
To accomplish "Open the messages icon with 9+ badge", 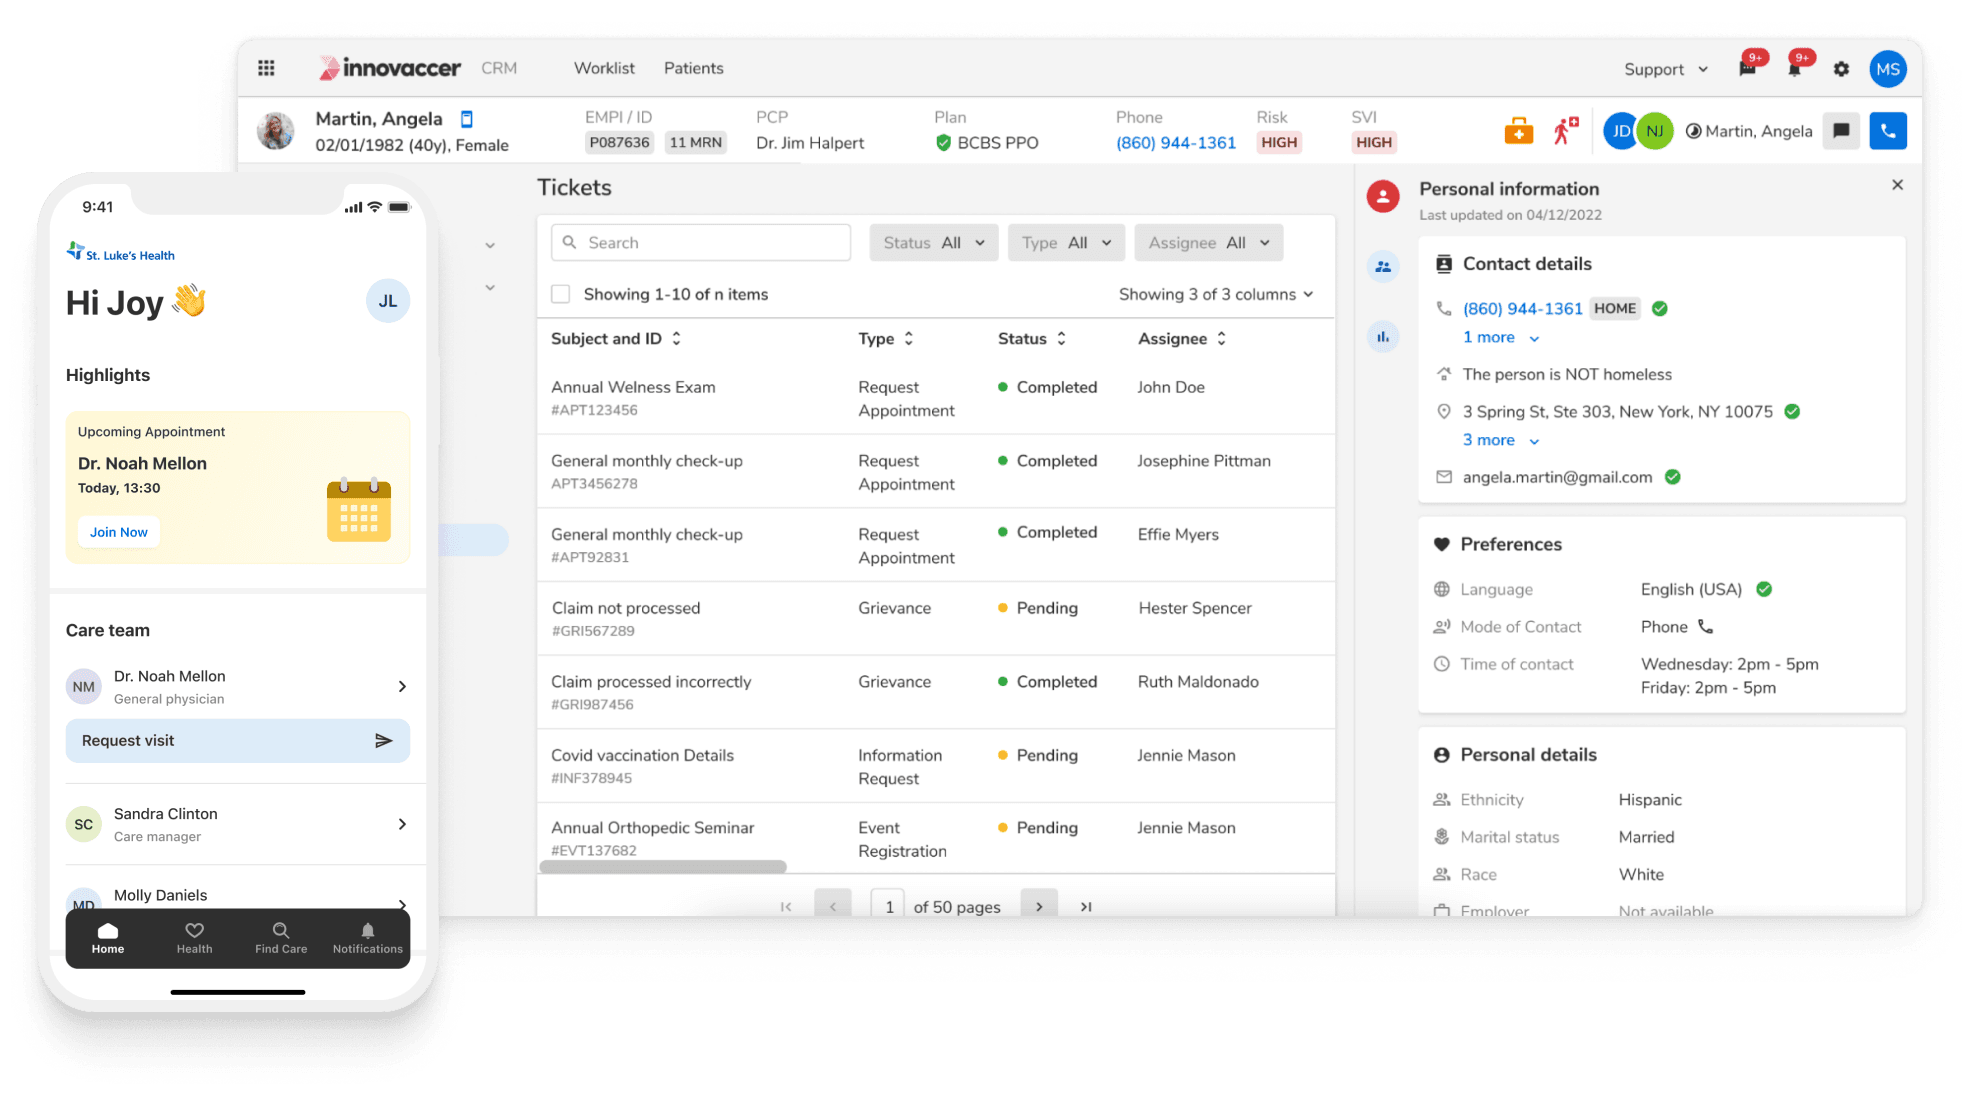I will pyautogui.click(x=1747, y=68).
